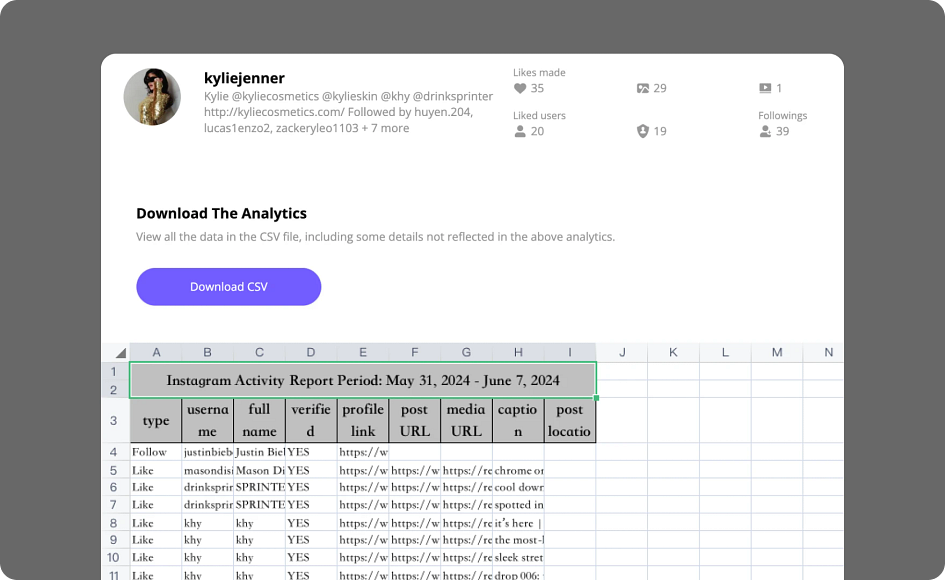Click the 'full name' header cell
Image resolution: width=945 pixels, height=580 pixels.
coord(259,421)
